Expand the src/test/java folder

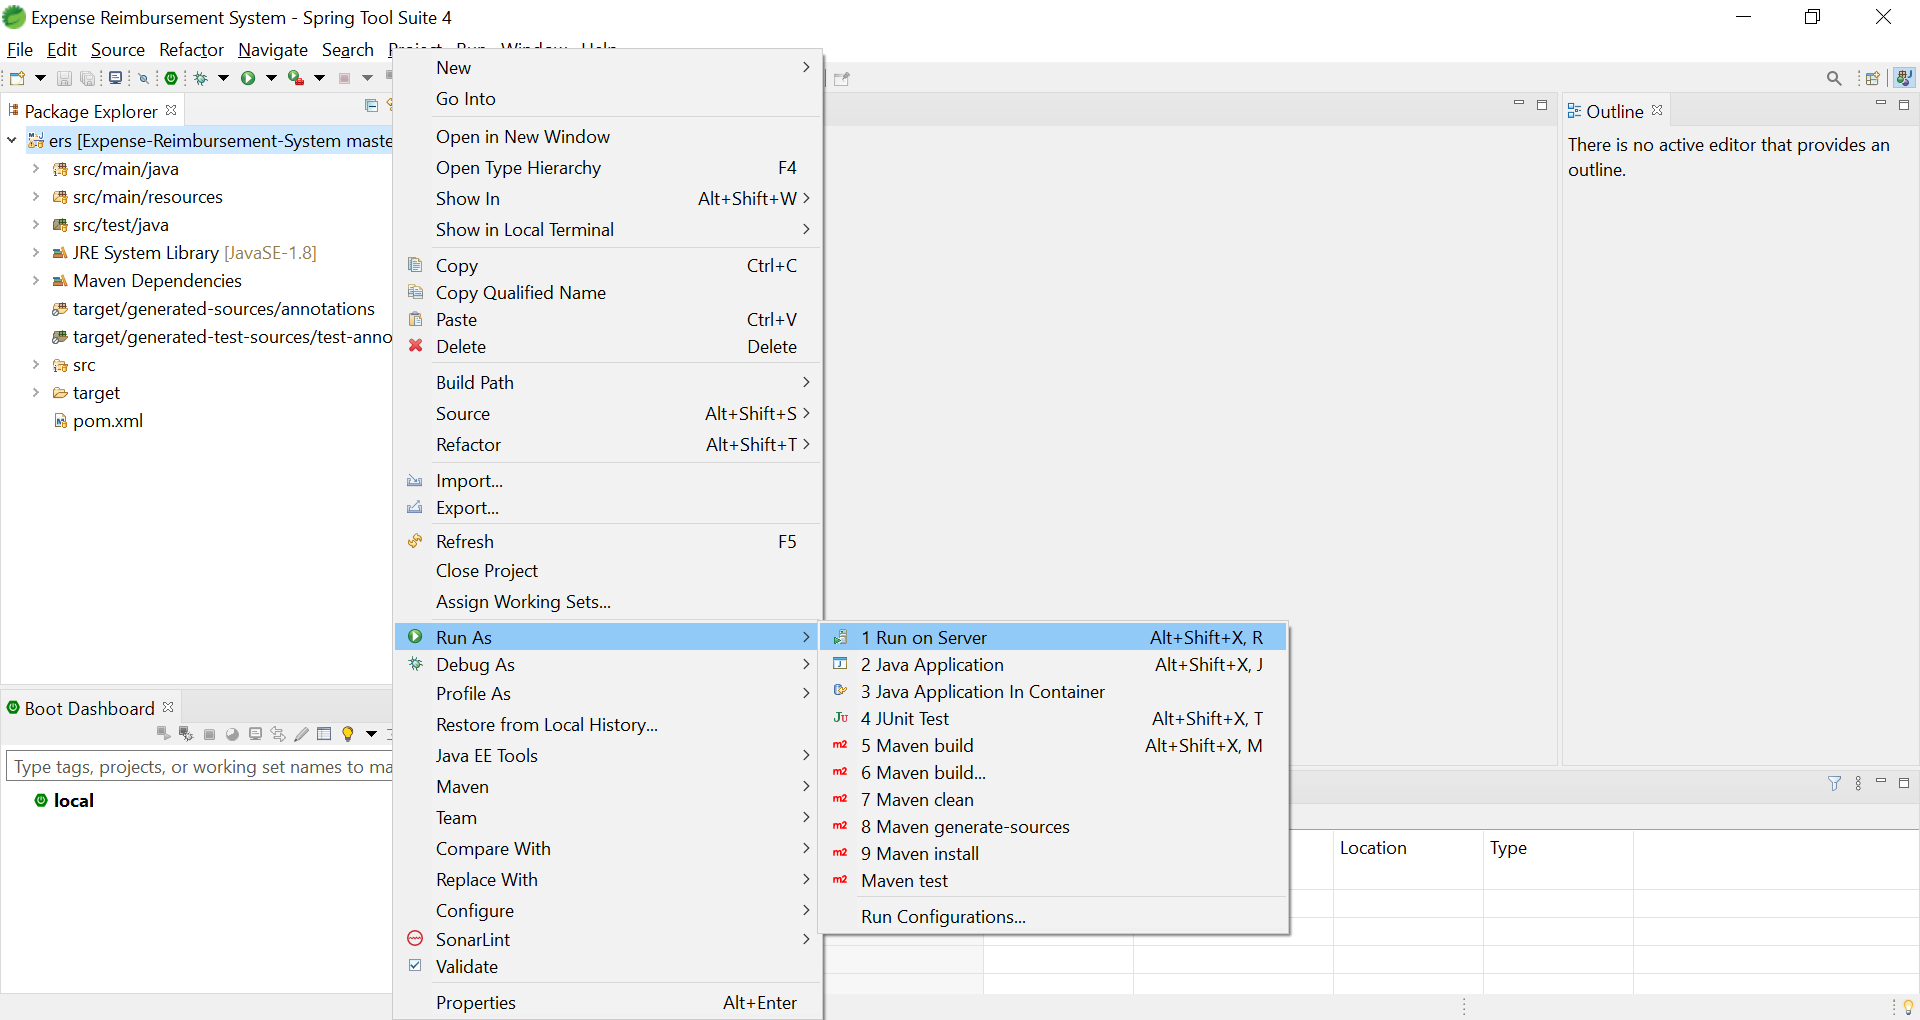coord(36,224)
